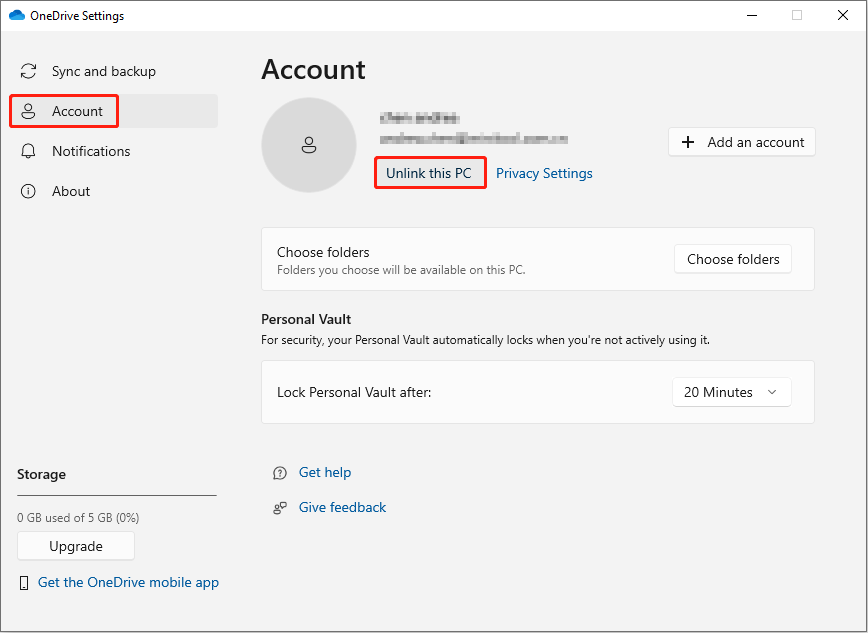Image resolution: width=868 pixels, height=633 pixels.
Task: Click the blurred account profile picture
Action: 308,145
